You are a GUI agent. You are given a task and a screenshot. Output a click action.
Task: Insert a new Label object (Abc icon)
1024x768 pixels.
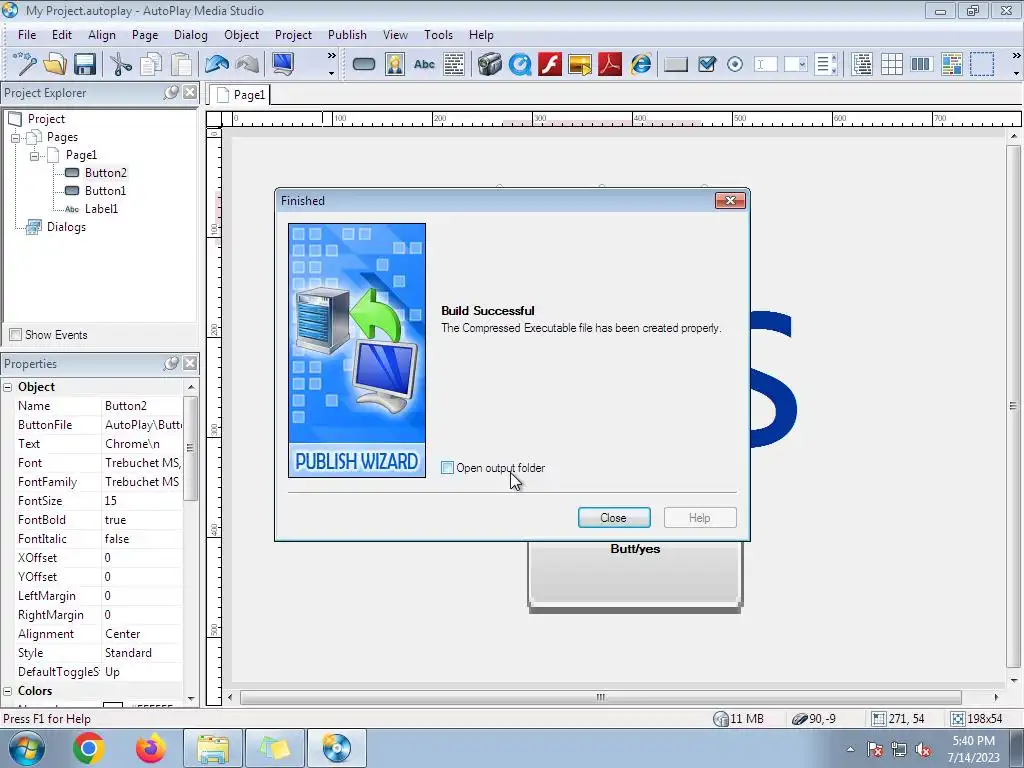coord(424,64)
